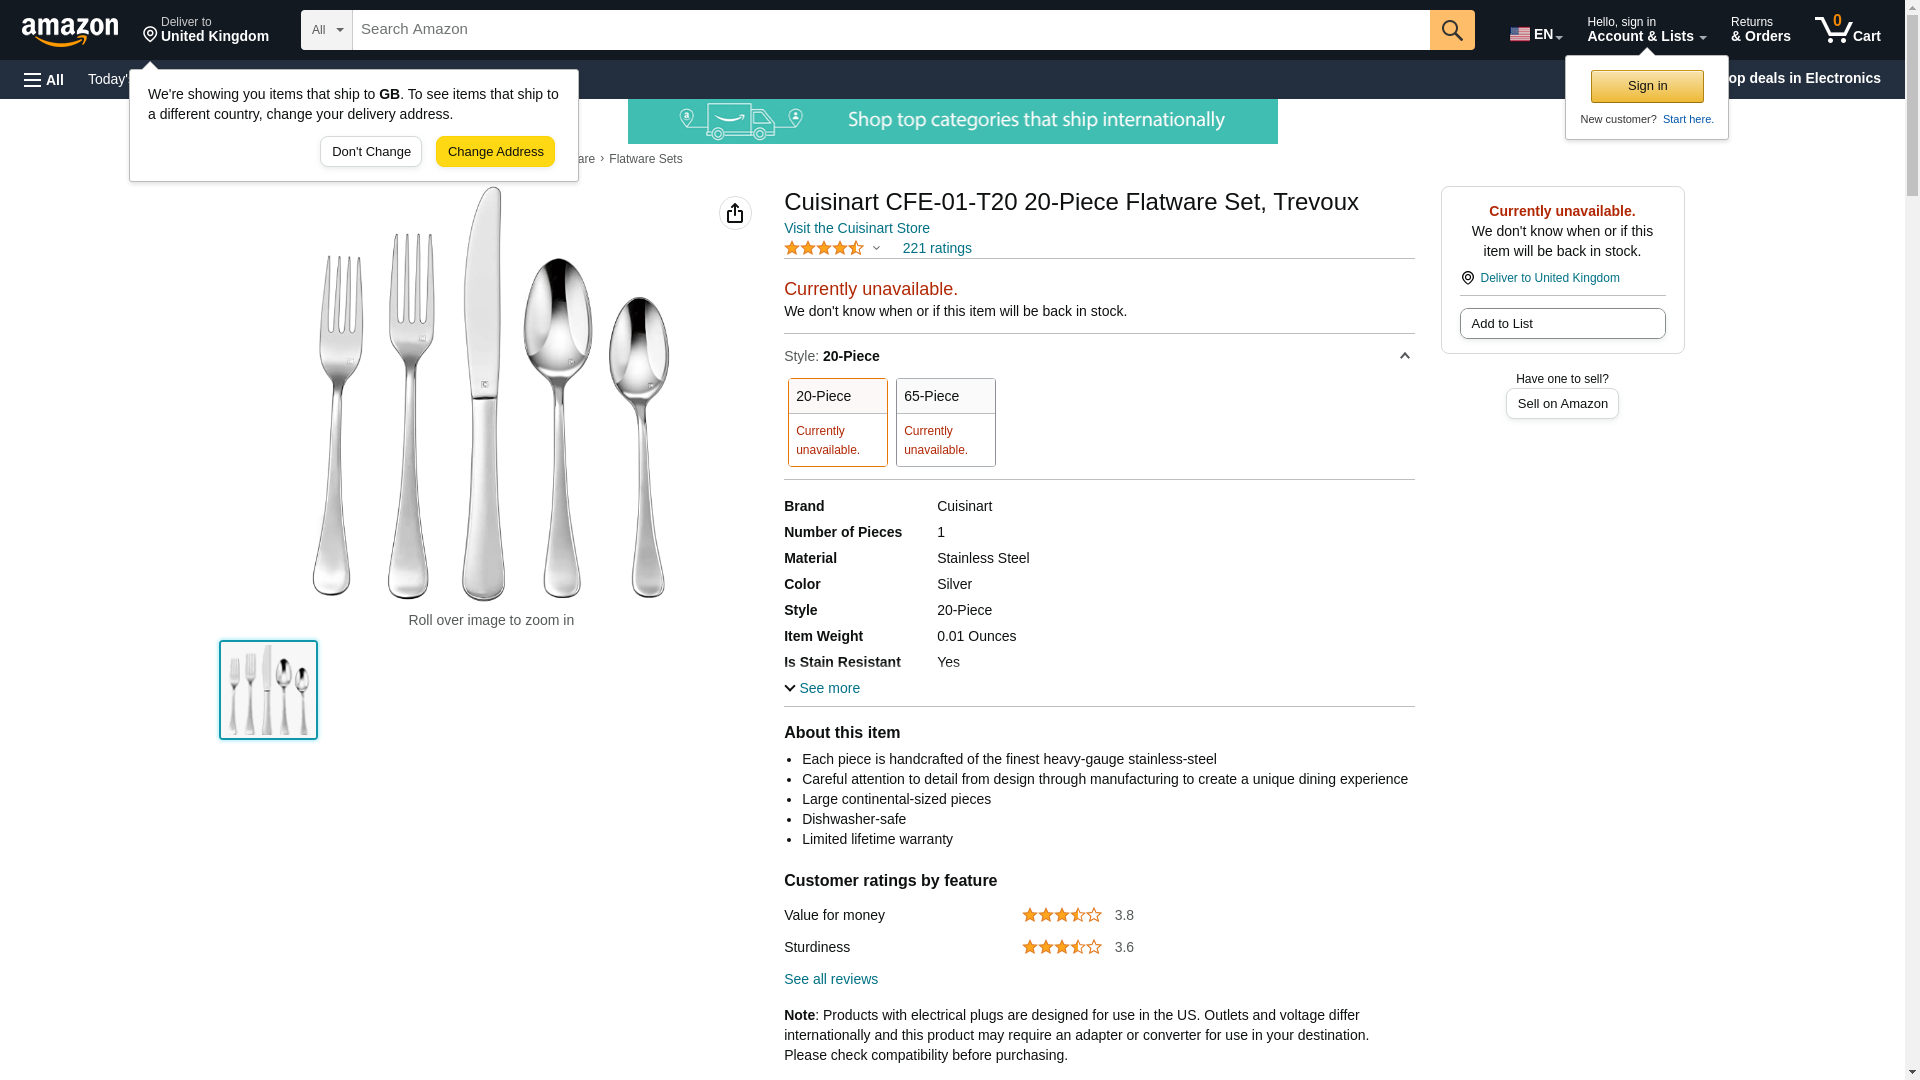Image resolution: width=1920 pixels, height=1080 pixels.
Task: Select the 65-Piece style option
Action: (x=945, y=421)
